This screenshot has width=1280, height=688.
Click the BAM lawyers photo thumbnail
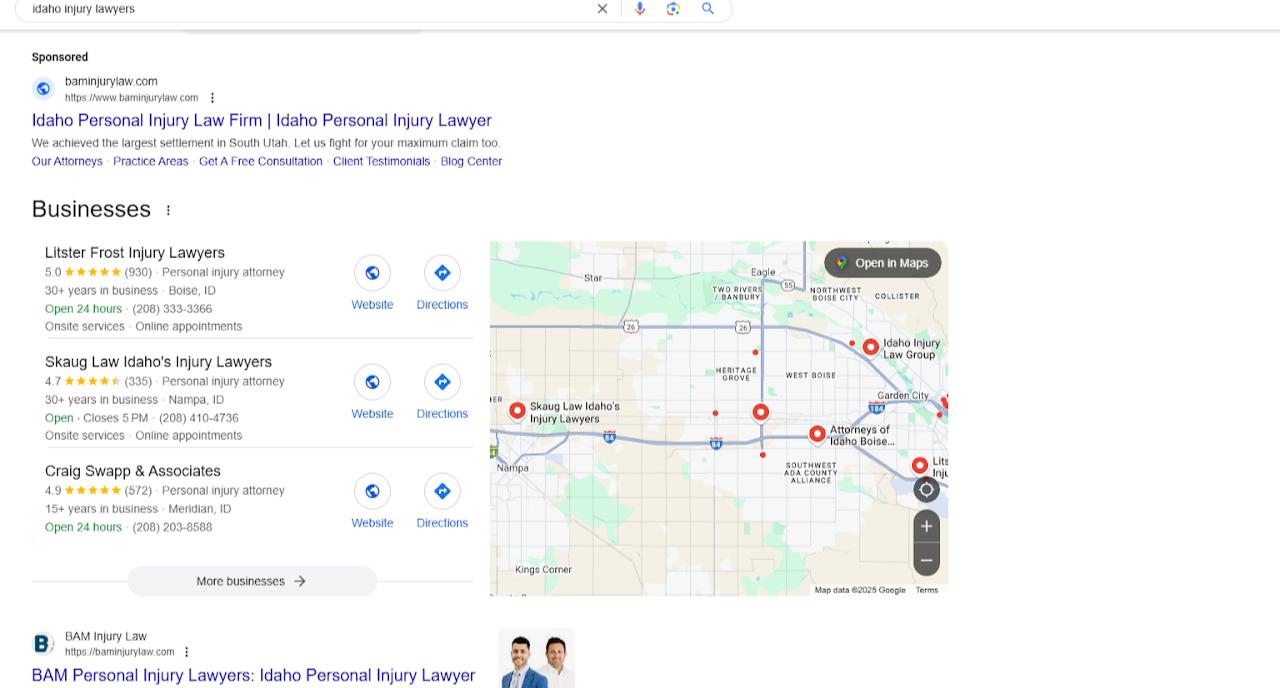[x=536, y=659]
